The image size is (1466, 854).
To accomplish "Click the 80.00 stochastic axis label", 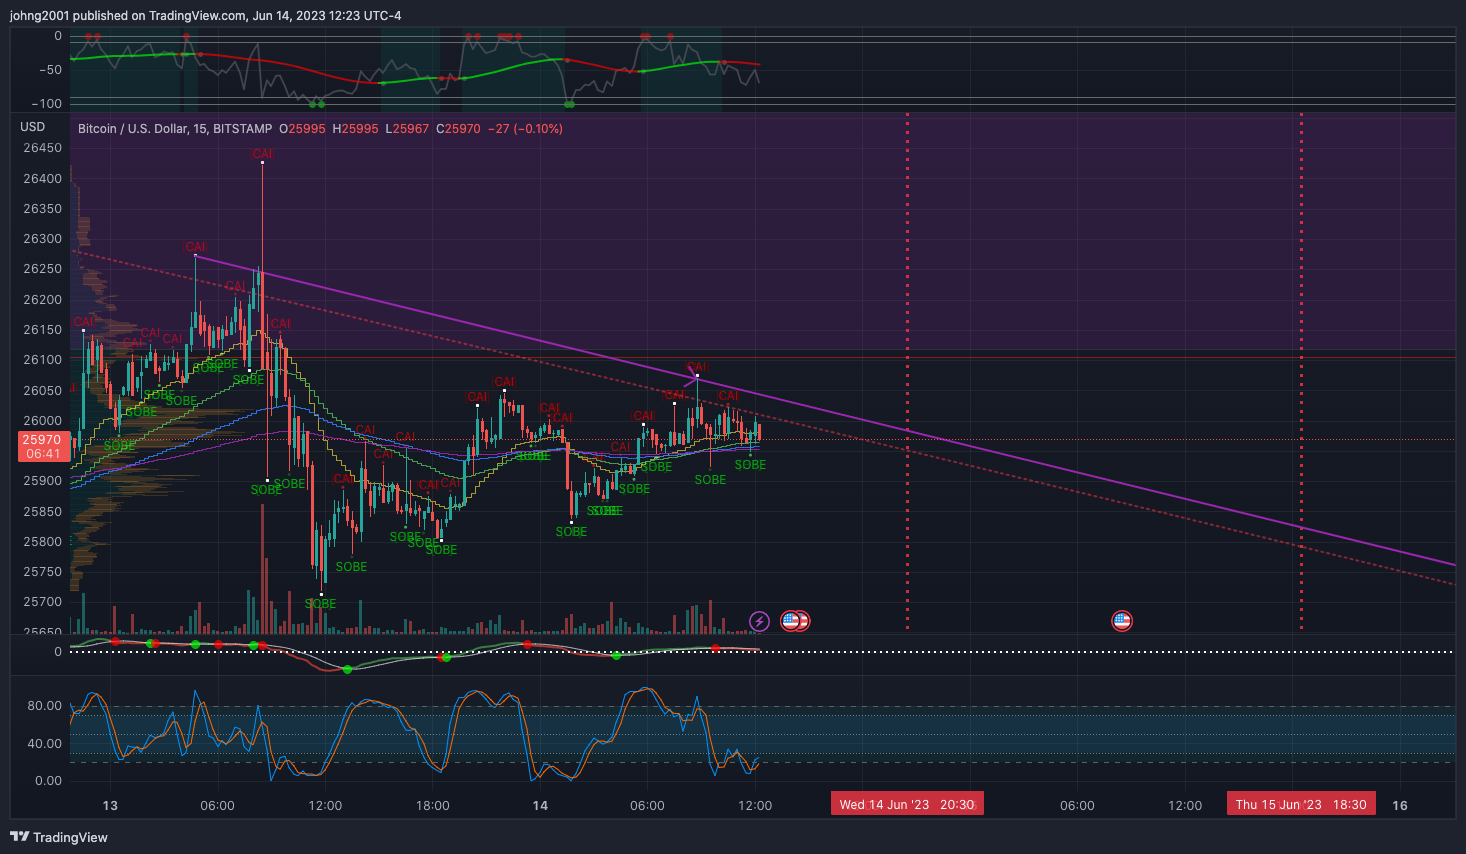I will [x=44, y=706].
